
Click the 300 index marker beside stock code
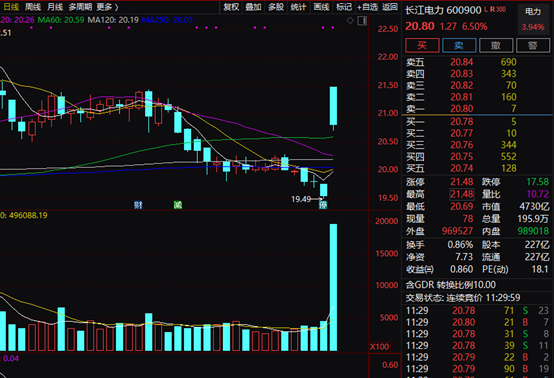point(501,10)
